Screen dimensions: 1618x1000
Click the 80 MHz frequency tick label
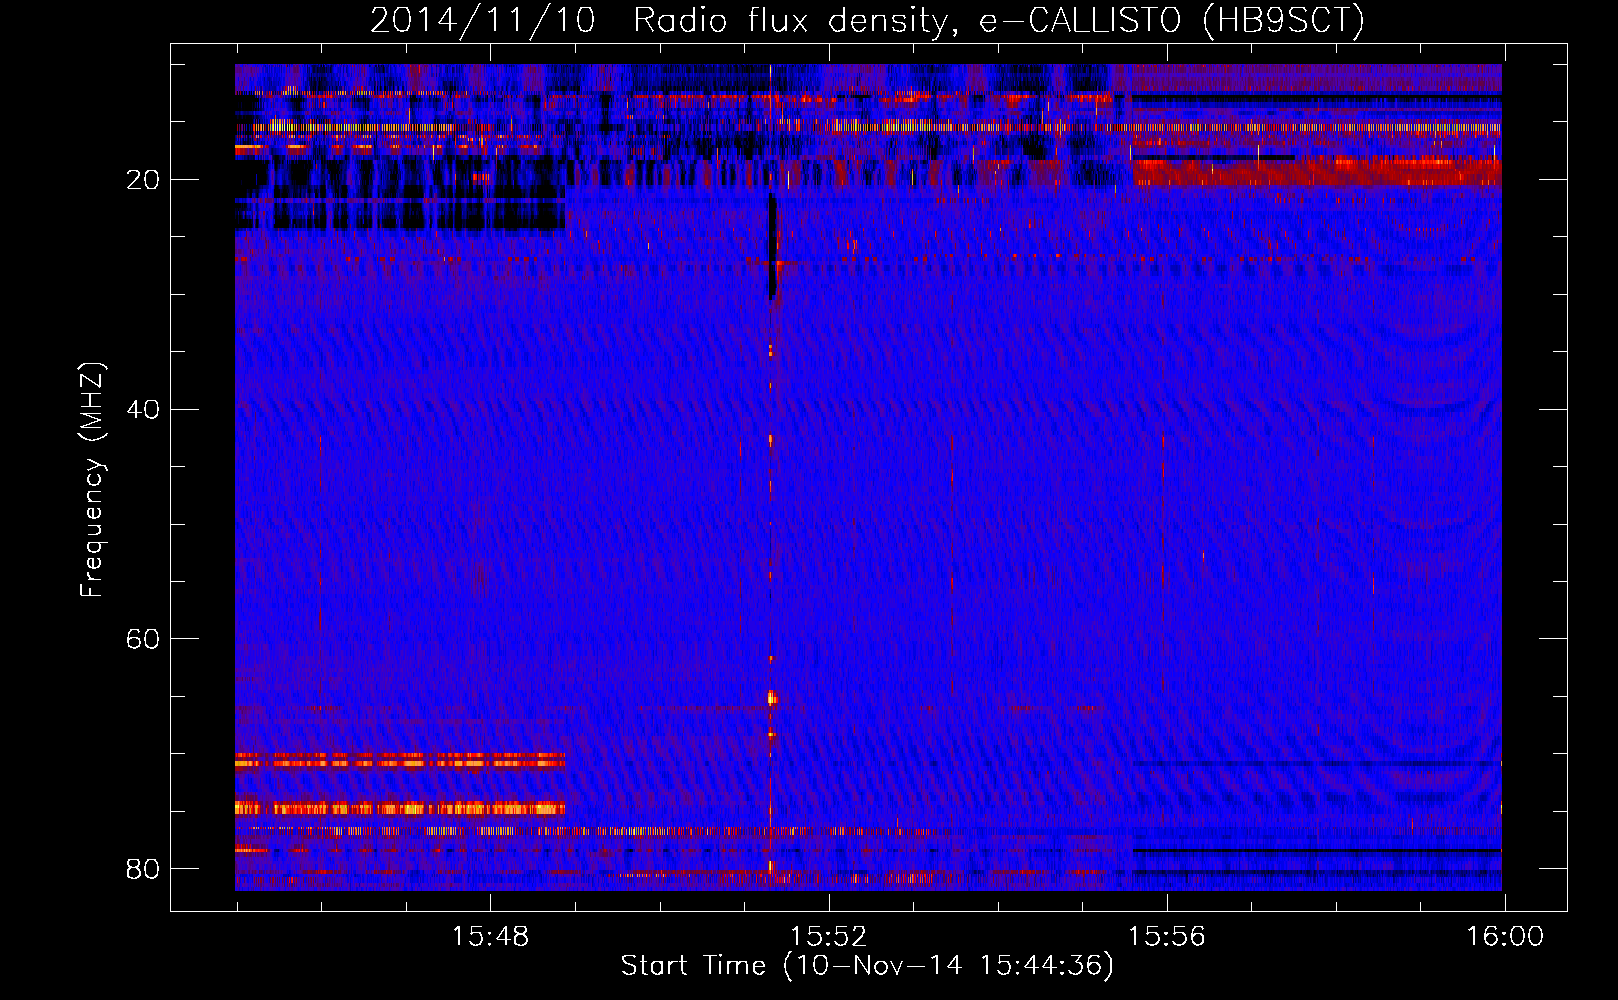[144, 868]
